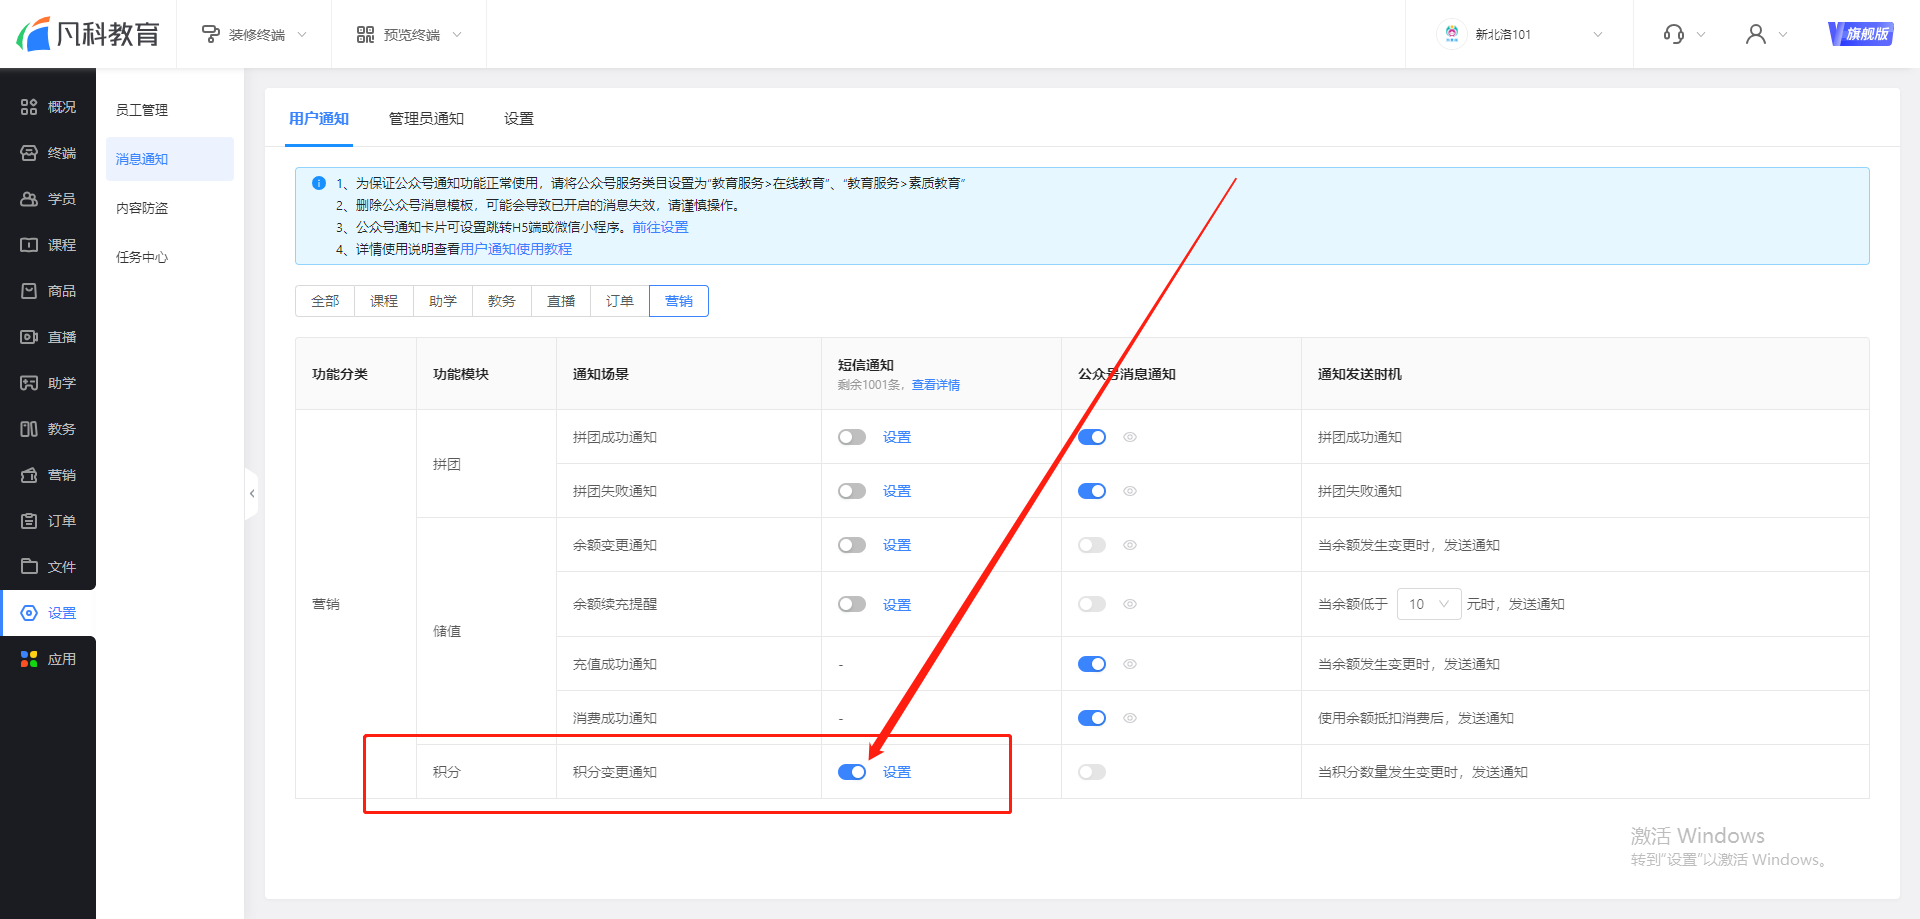Toggle SMS switch for 余额续充提醒

tap(852, 604)
